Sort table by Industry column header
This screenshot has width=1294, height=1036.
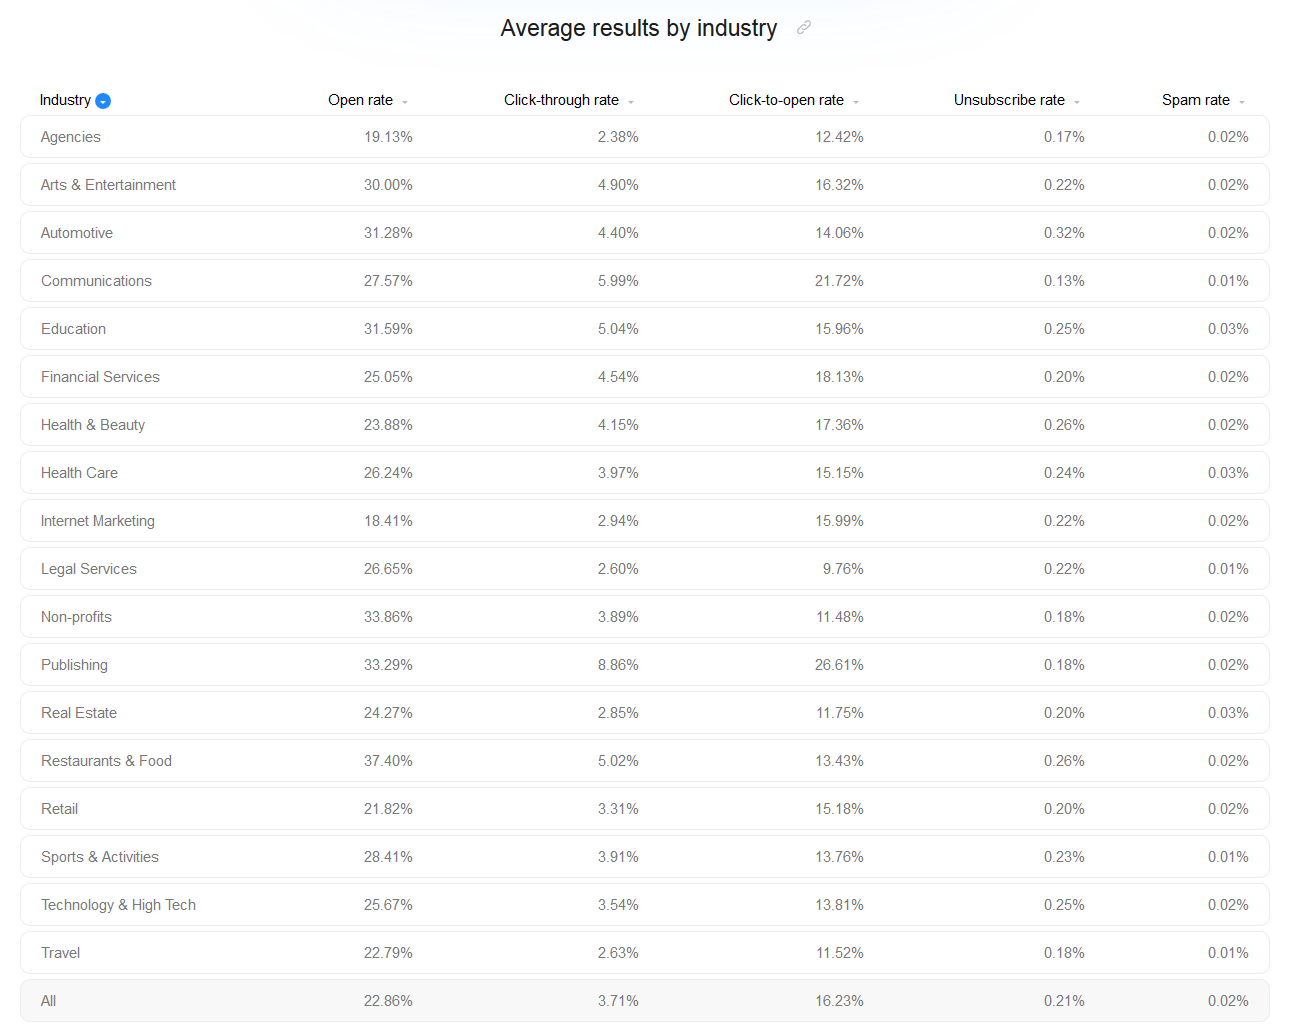point(65,100)
